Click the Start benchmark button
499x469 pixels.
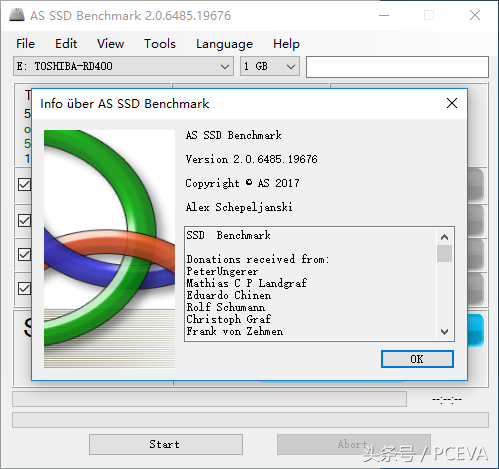click(x=166, y=444)
